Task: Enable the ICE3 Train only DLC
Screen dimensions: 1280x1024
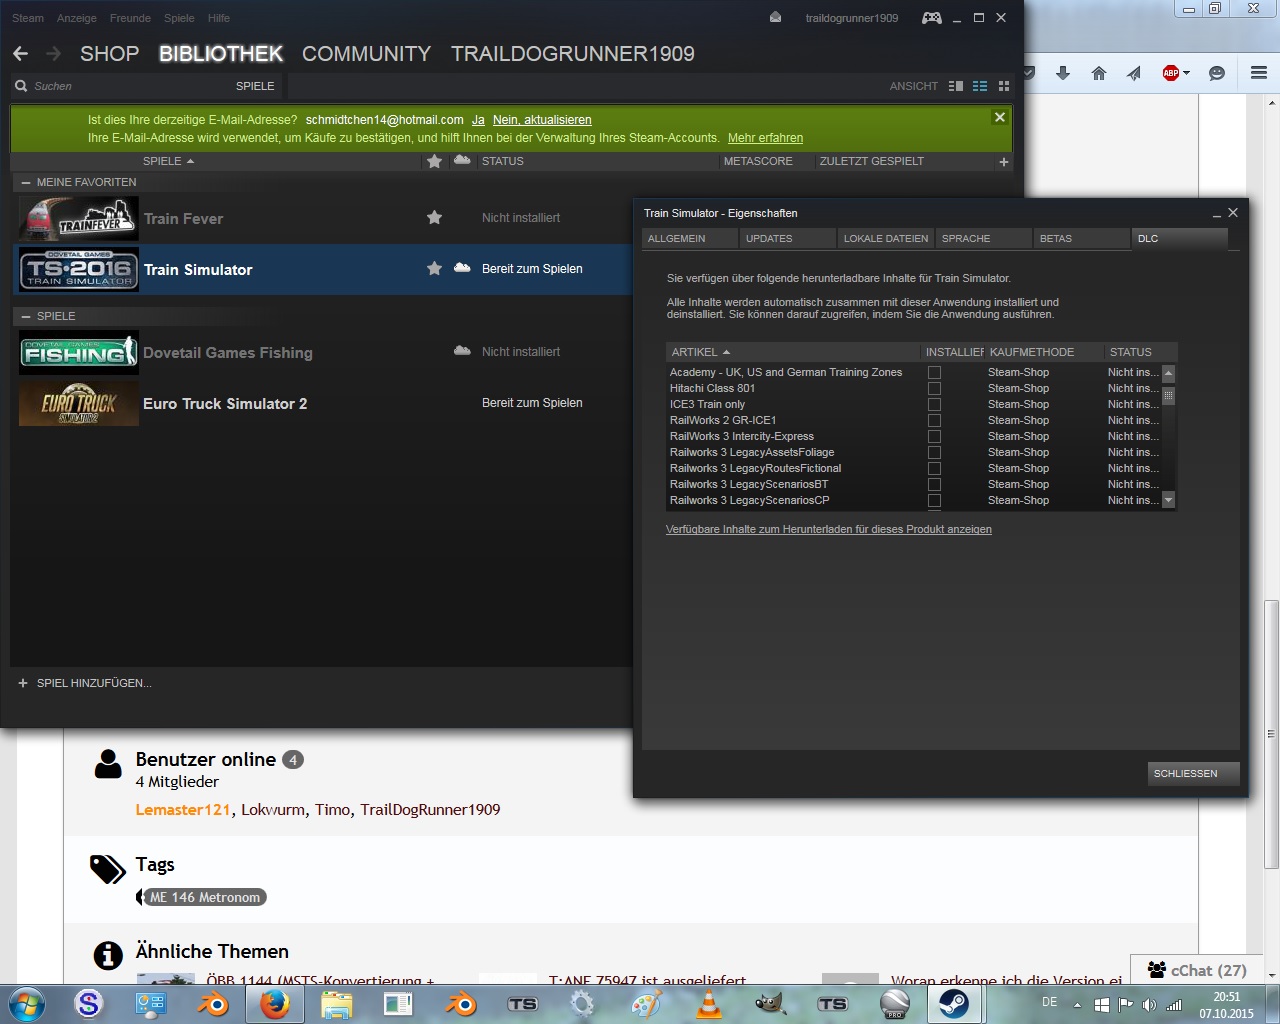Action: pyautogui.click(x=934, y=404)
